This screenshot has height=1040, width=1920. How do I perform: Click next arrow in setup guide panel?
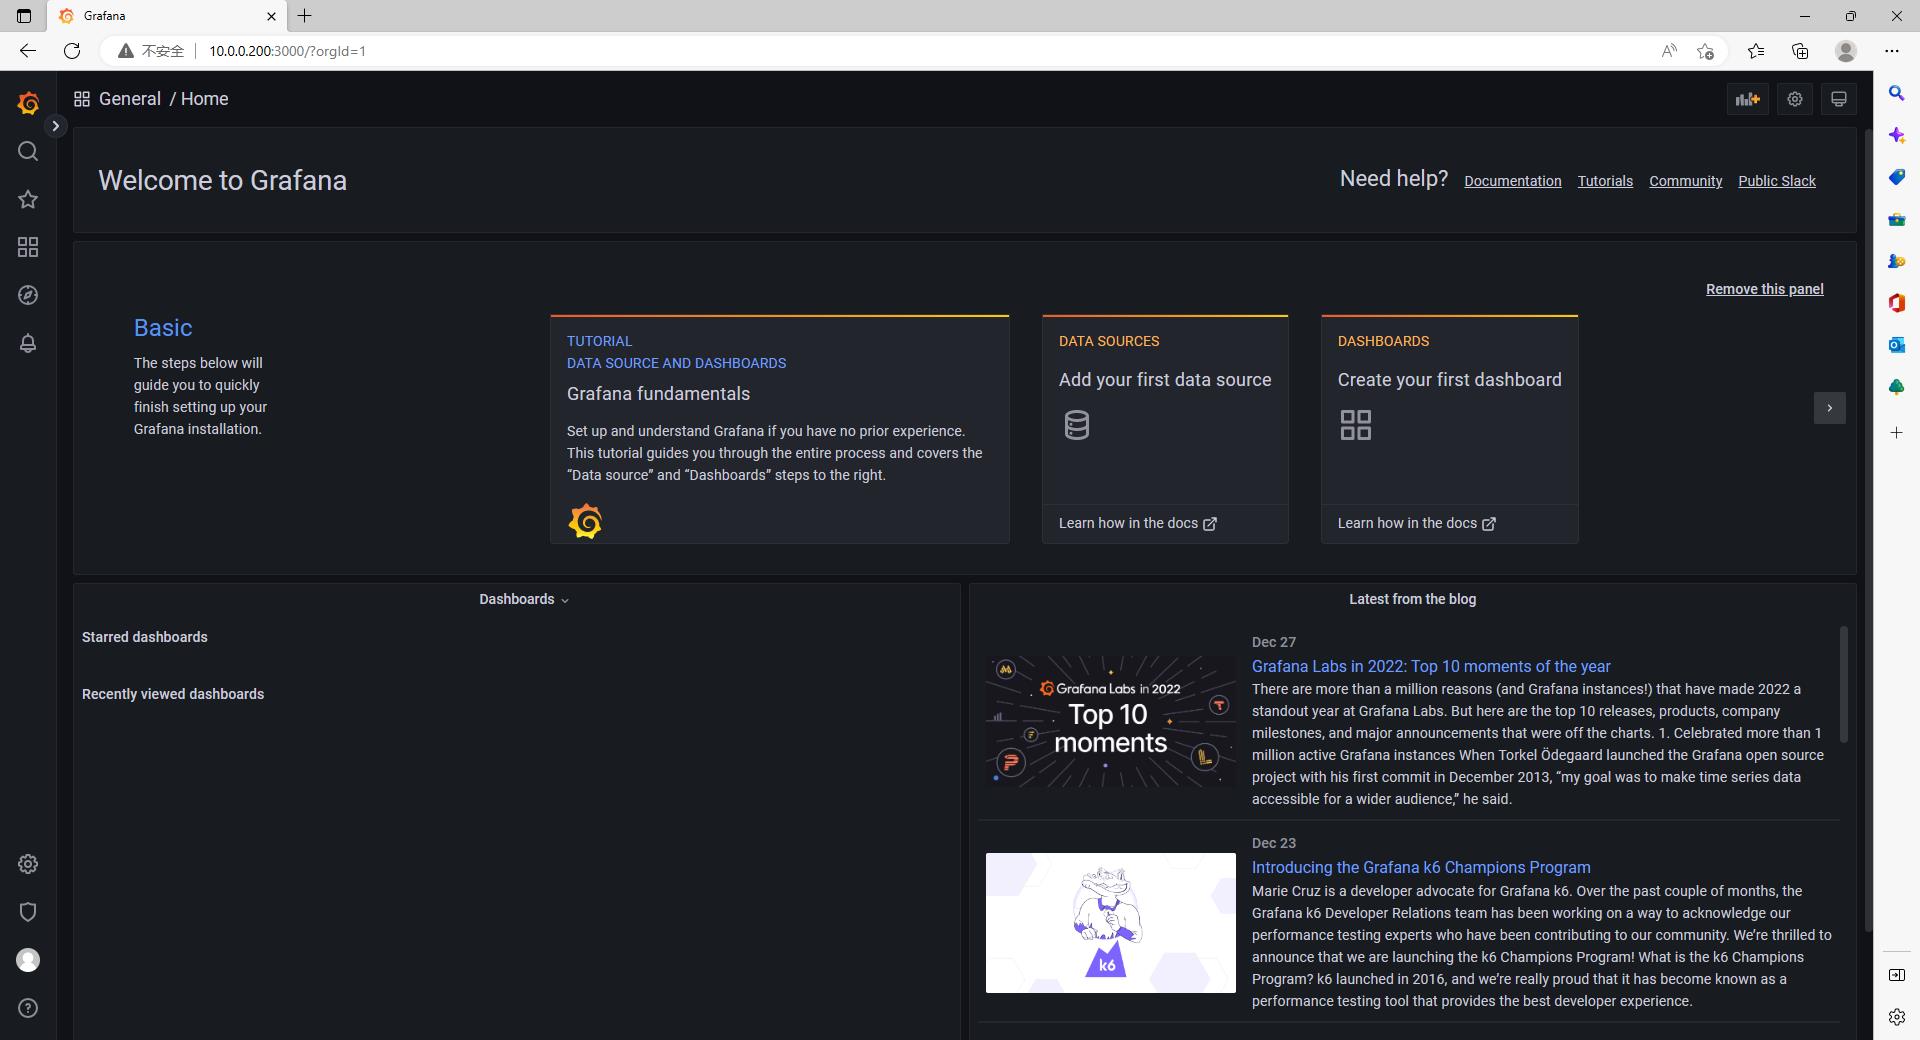pos(1829,408)
